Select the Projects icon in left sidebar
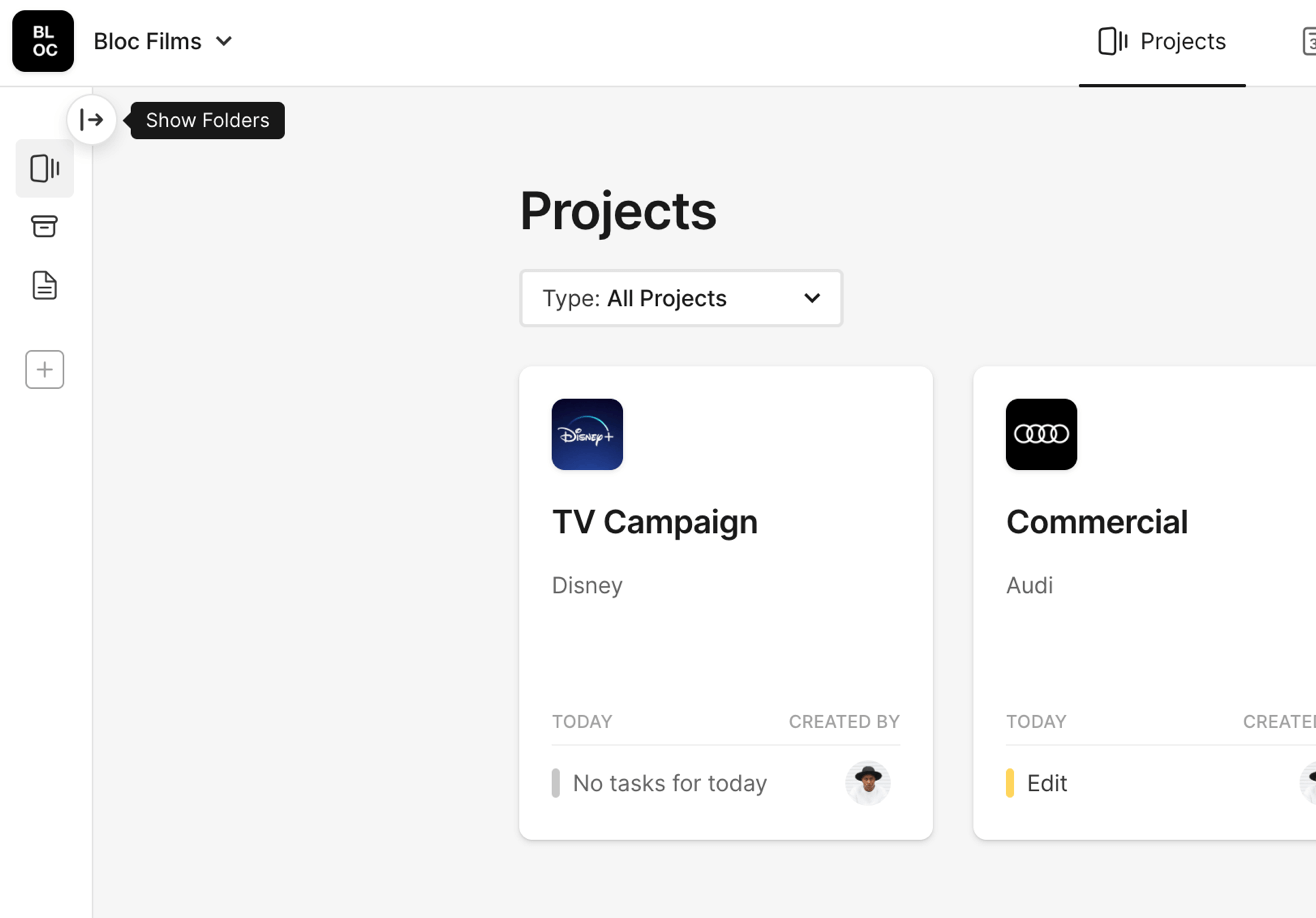 (x=44, y=168)
